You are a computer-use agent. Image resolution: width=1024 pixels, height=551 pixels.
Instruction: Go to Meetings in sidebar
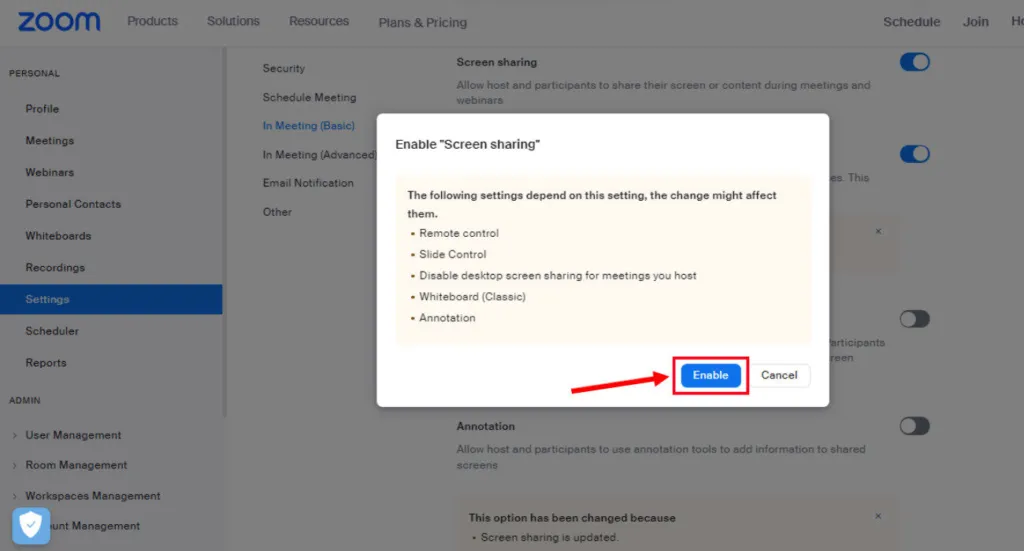(x=50, y=140)
